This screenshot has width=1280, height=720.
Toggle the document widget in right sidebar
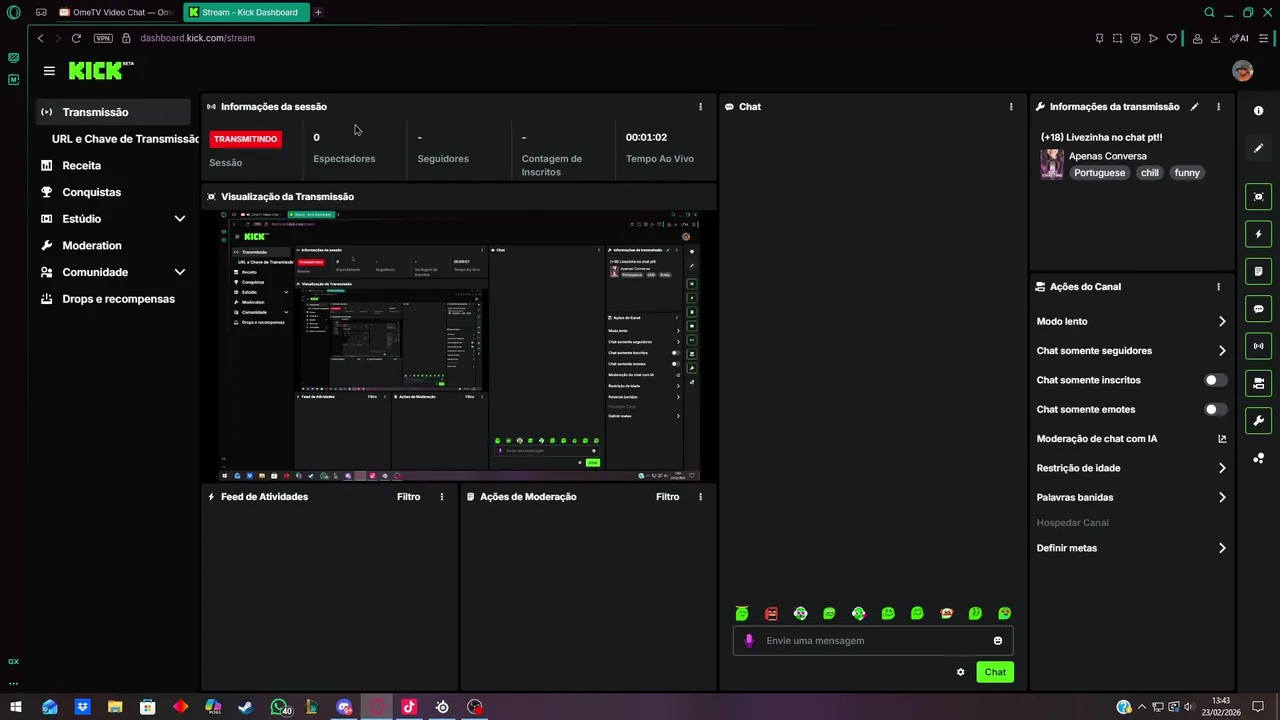[x=1258, y=271]
